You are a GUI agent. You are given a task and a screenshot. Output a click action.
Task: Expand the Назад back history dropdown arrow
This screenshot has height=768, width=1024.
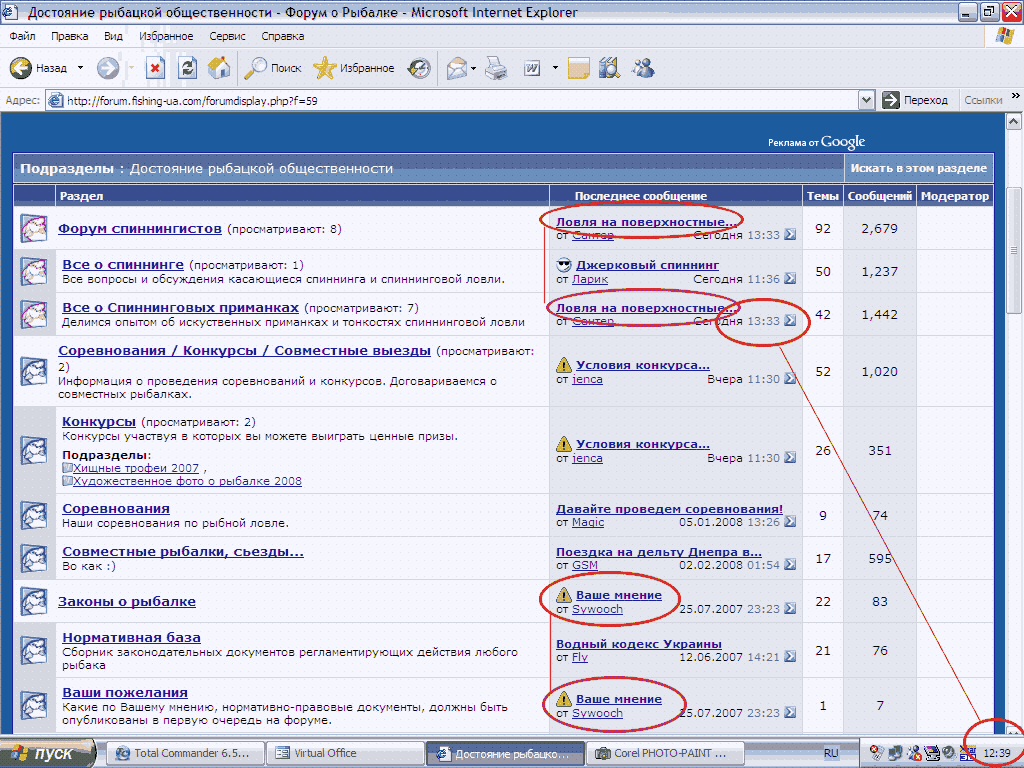(80, 68)
